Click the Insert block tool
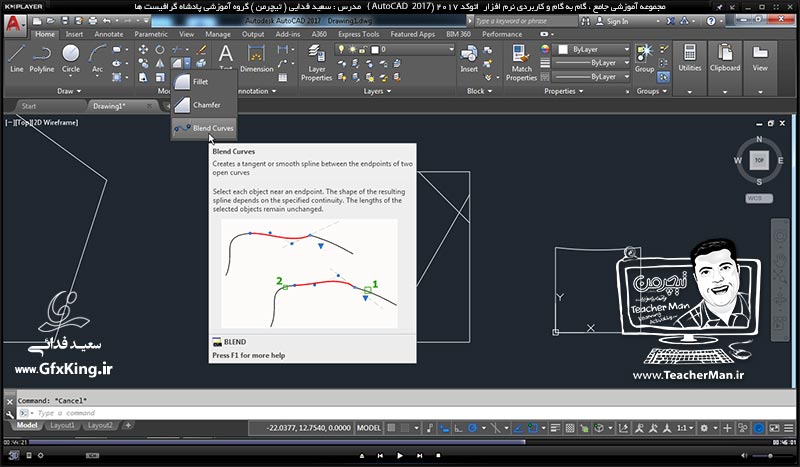 [x=469, y=58]
